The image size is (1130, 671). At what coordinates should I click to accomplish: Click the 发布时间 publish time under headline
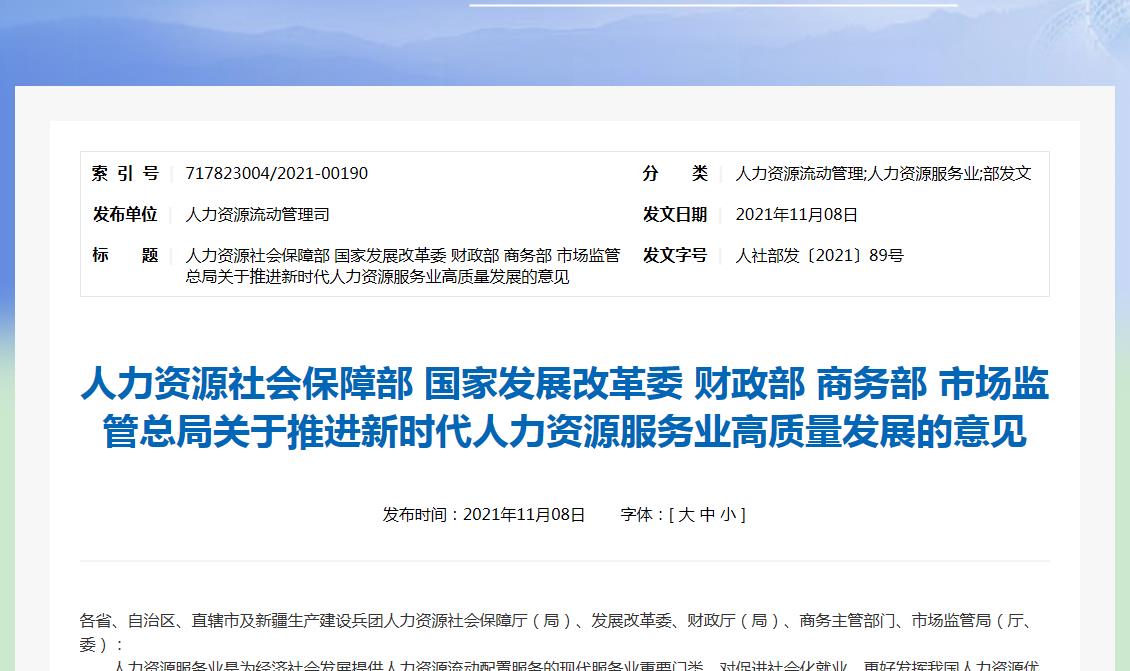(x=483, y=514)
